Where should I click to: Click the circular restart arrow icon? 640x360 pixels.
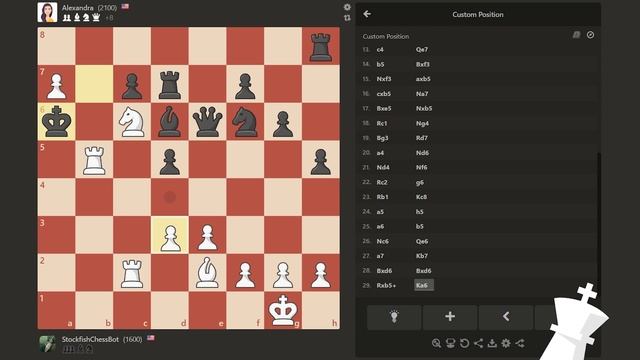(464, 343)
